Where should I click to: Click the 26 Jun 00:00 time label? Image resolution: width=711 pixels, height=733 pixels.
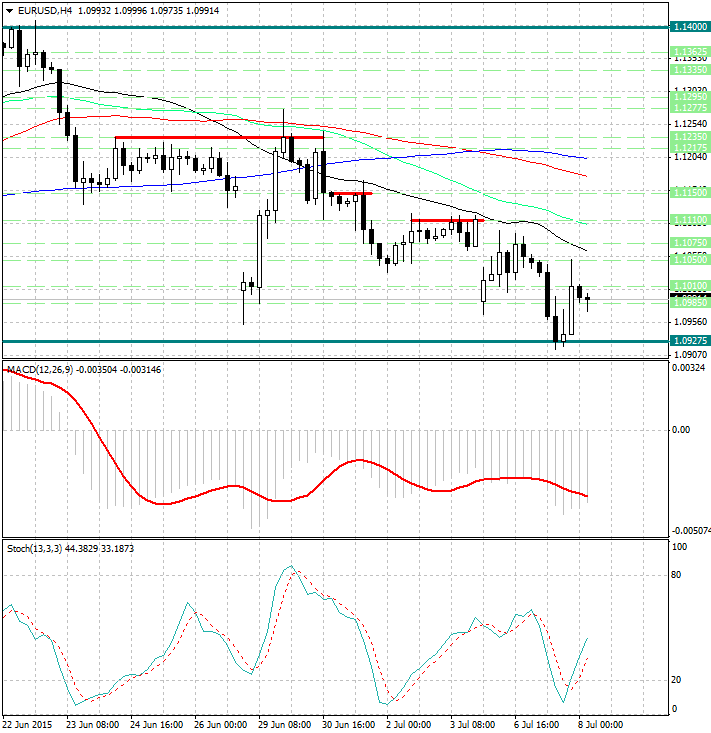pyautogui.click(x=221, y=725)
